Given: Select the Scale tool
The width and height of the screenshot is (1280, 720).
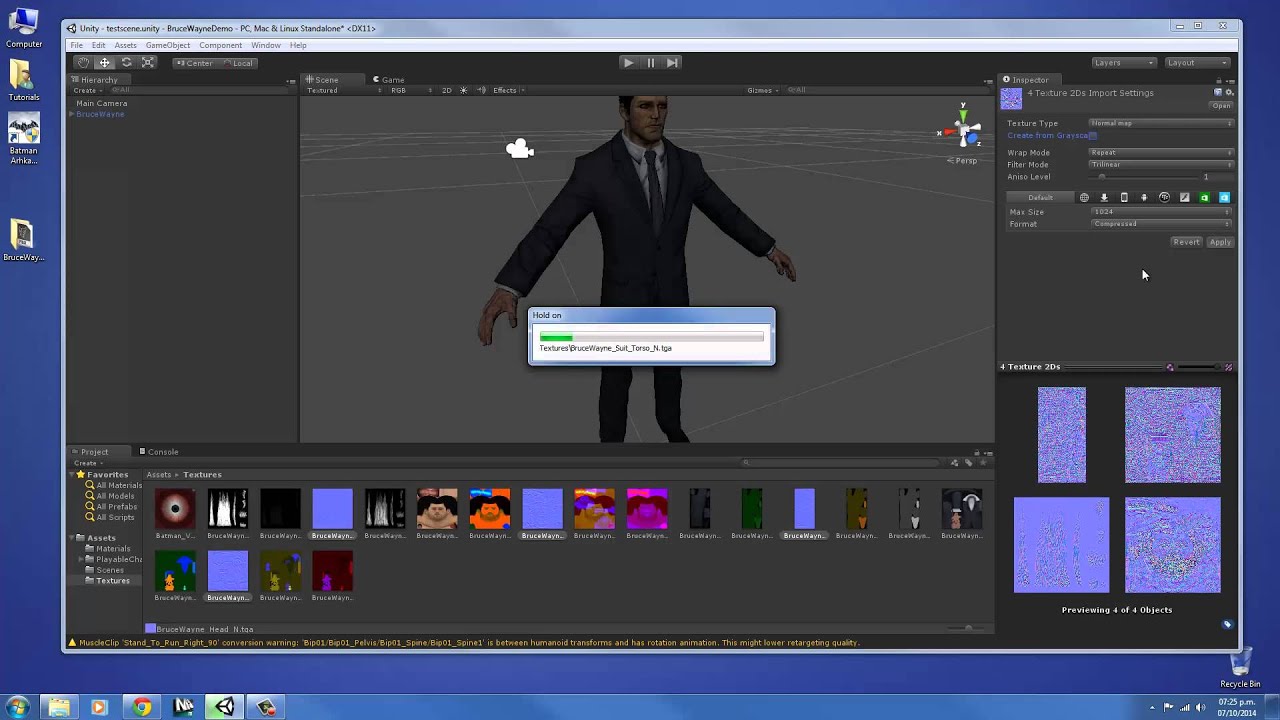Looking at the screenshot, I should click(148, 63).
